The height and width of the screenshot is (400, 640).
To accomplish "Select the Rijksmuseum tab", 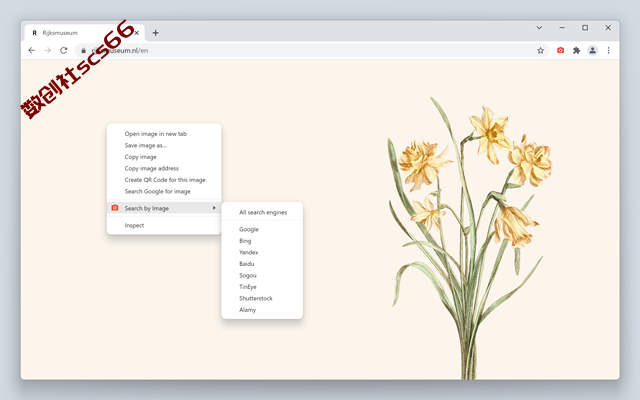I will (84, 33).
